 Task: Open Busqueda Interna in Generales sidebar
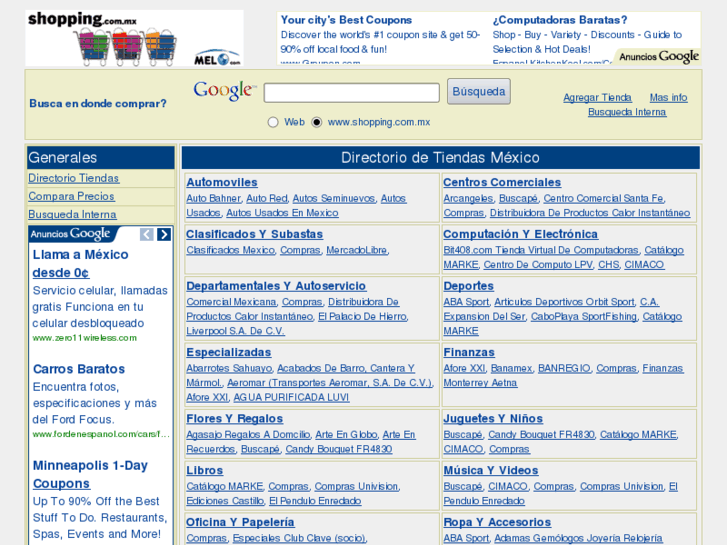pyautogui.click(x=72, y=214)
